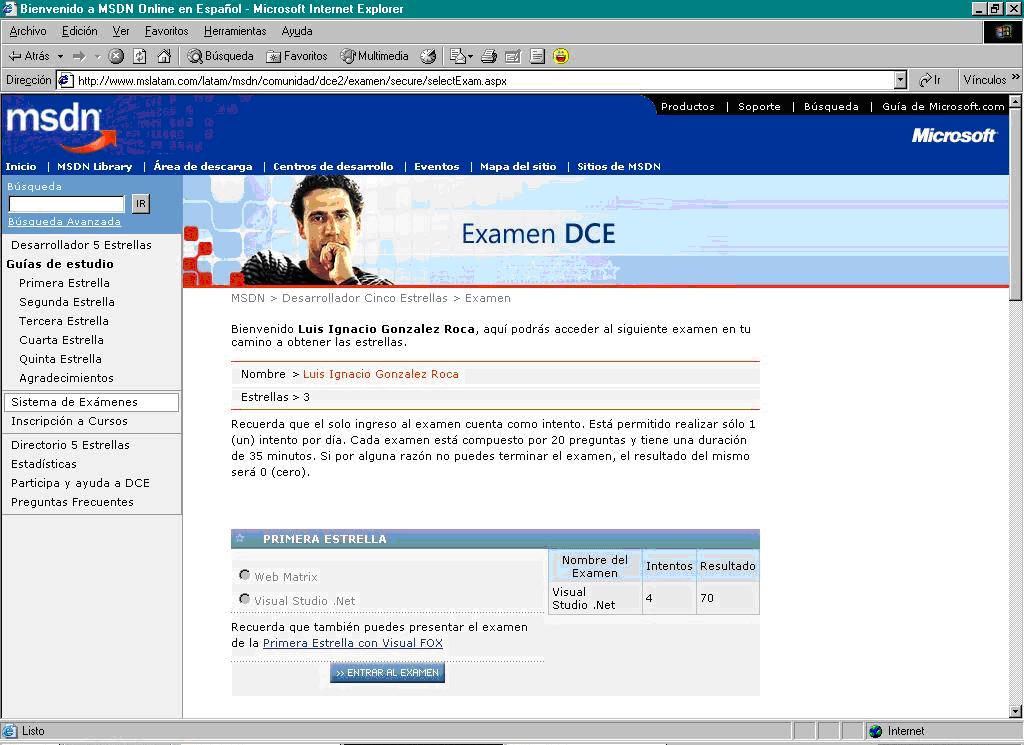The width and height of the screenshot is (1024, 745).
Task: Click the vertical scrollbar thumb
Action: pos(1016,204)
